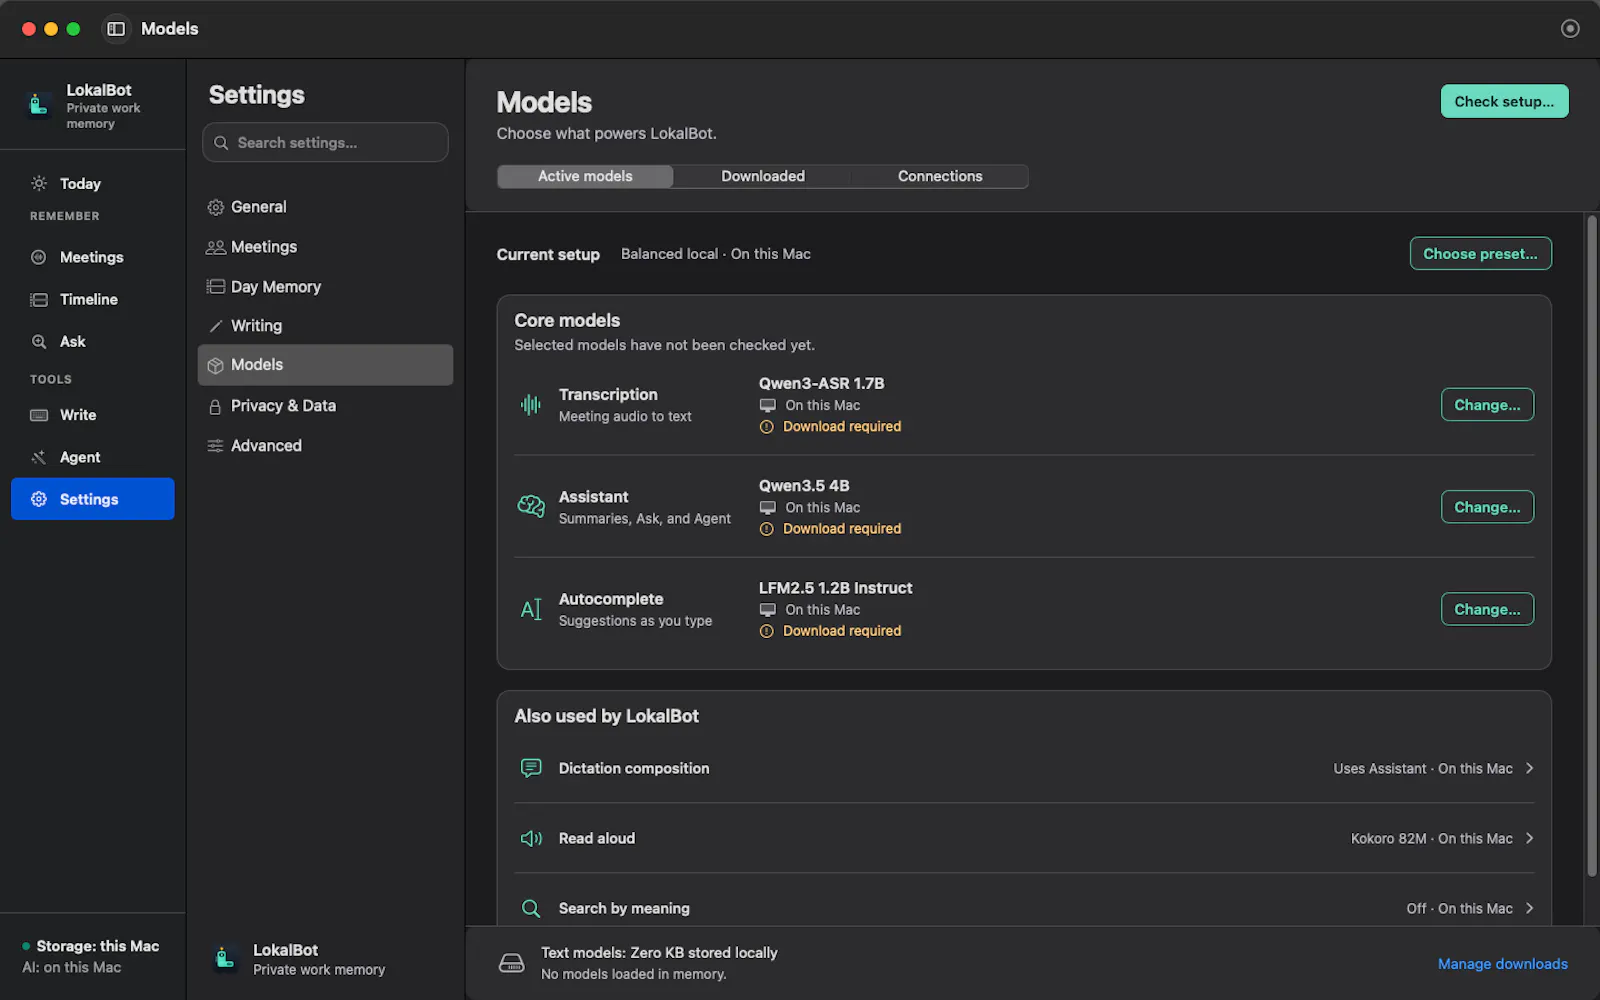Screen dimensions: 1600x1000
Task: Open Meetings in the main sidebar
Action: click(x=92, y=257)
